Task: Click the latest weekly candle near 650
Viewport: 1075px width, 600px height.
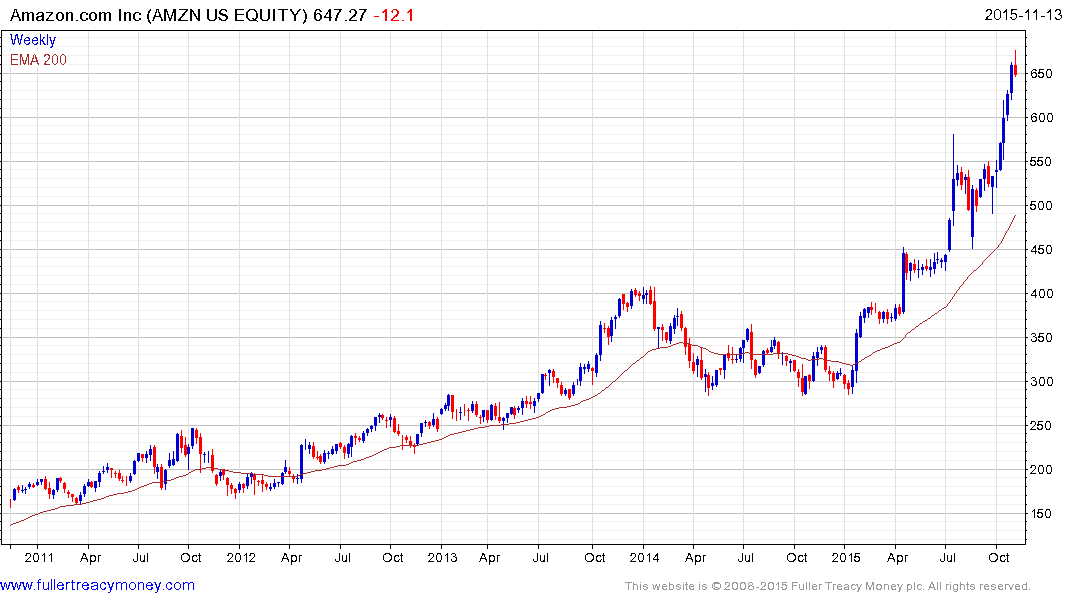Action: tap(1015, 69)
